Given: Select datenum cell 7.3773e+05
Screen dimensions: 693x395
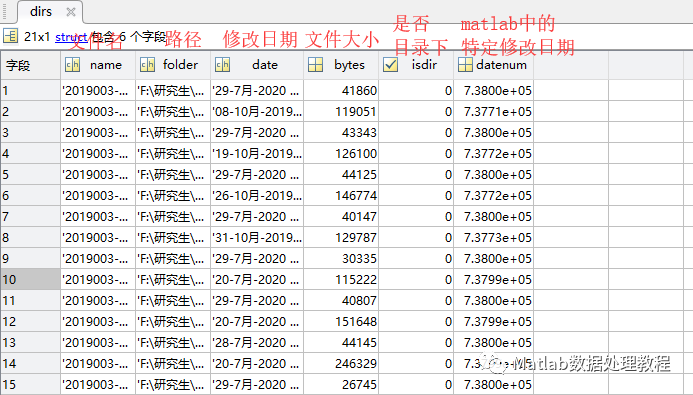Looking at the screenshot, I should coord(494,238).
